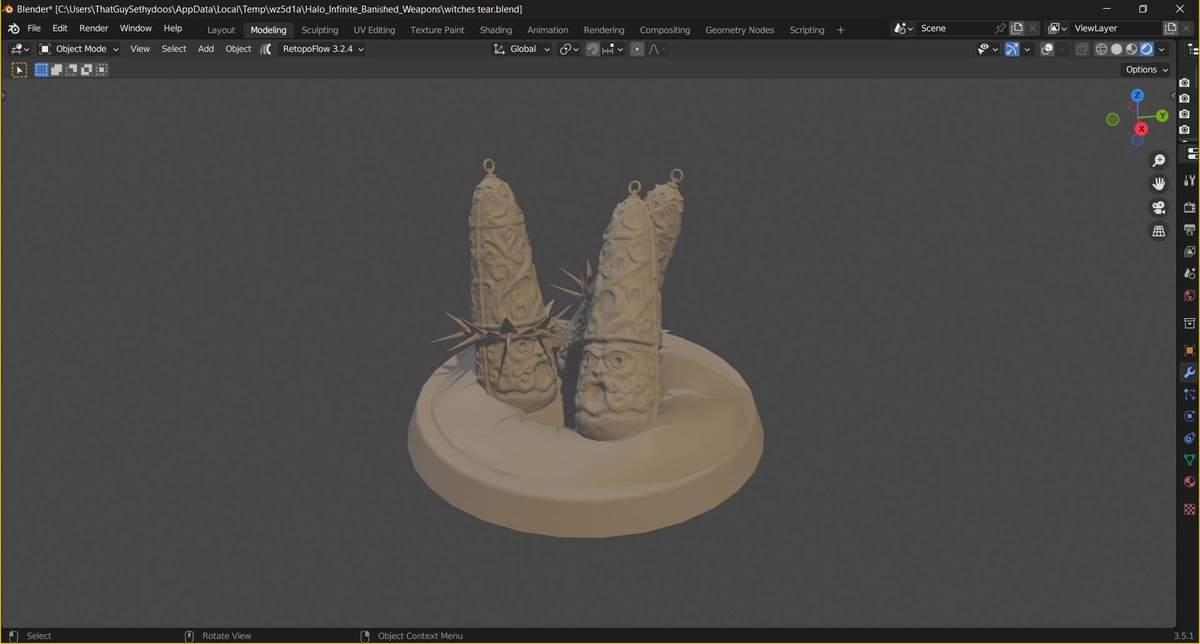Click the RetopoFlow logo icon

coord(266,49)
